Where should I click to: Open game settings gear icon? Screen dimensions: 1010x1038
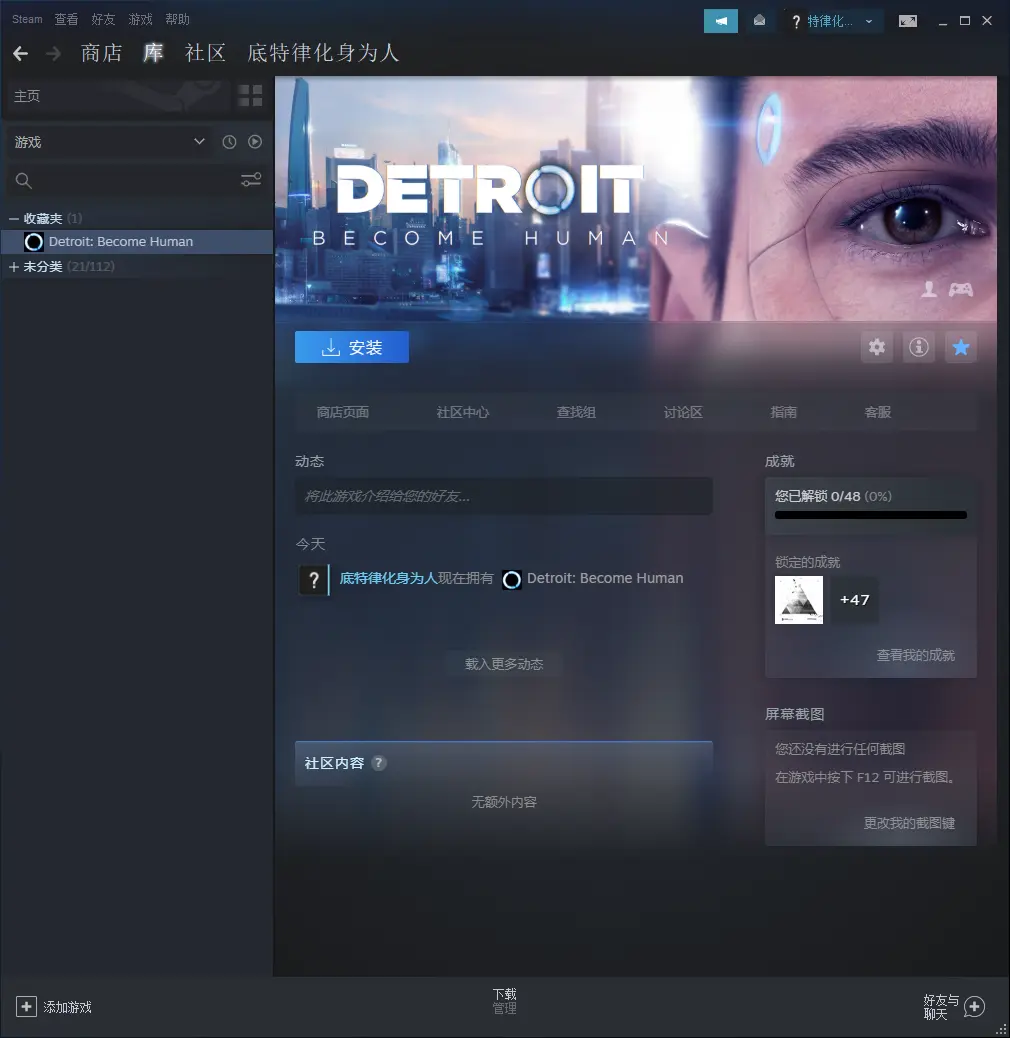point(877,347)
